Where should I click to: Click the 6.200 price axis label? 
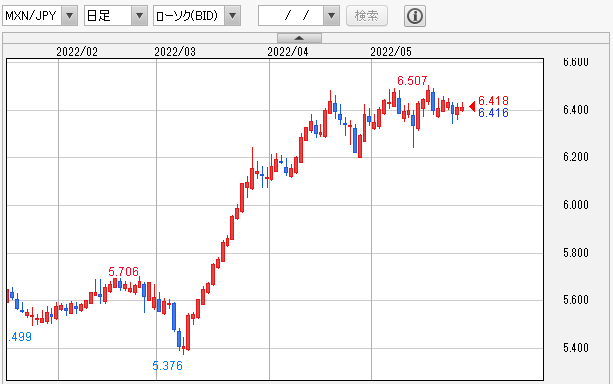pos(576,157)
